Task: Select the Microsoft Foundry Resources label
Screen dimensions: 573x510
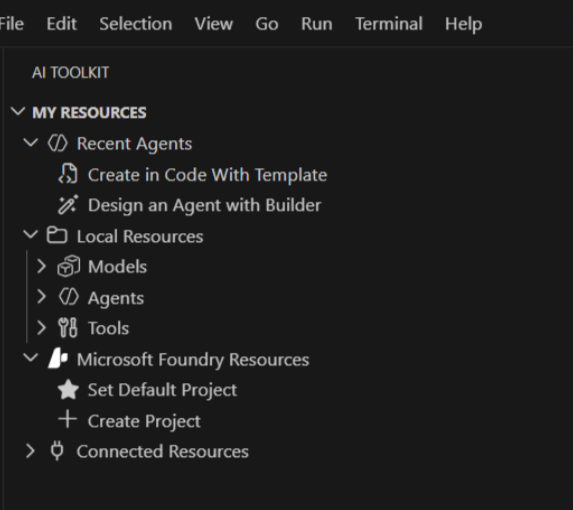Action: point(193,359)
